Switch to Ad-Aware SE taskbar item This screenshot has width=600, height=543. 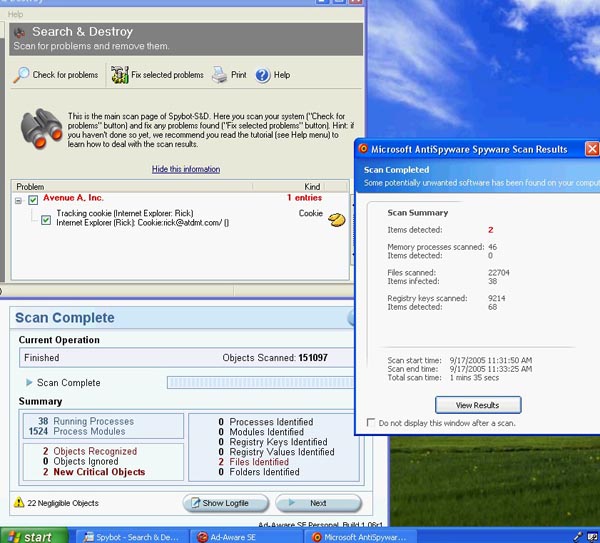(247, 537)
